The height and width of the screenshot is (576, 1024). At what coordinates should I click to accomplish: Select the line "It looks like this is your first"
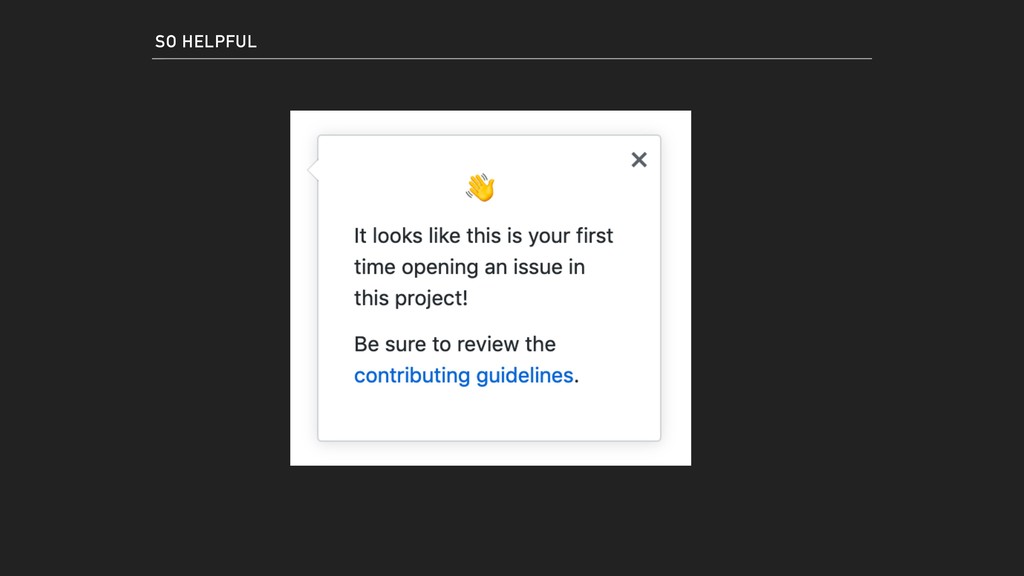click(x=483, y=236)
